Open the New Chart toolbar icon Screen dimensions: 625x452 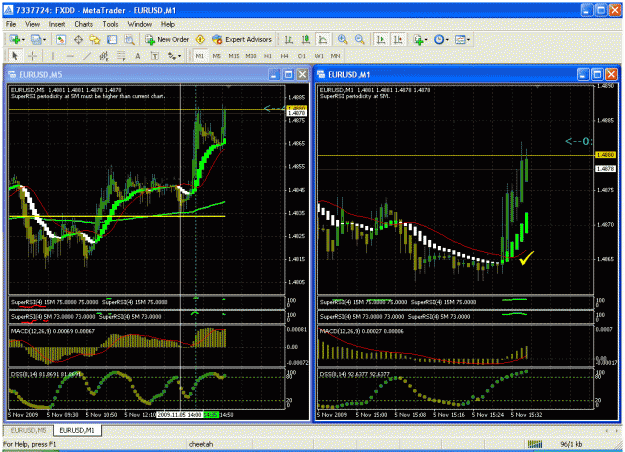15,39
